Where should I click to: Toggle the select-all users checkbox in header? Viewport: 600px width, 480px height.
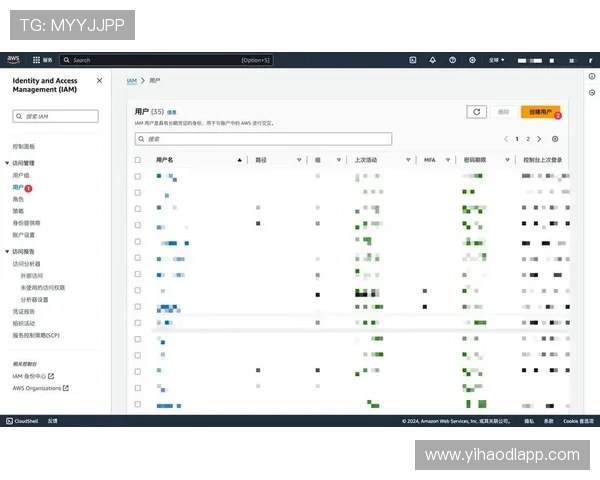point(138,160)
